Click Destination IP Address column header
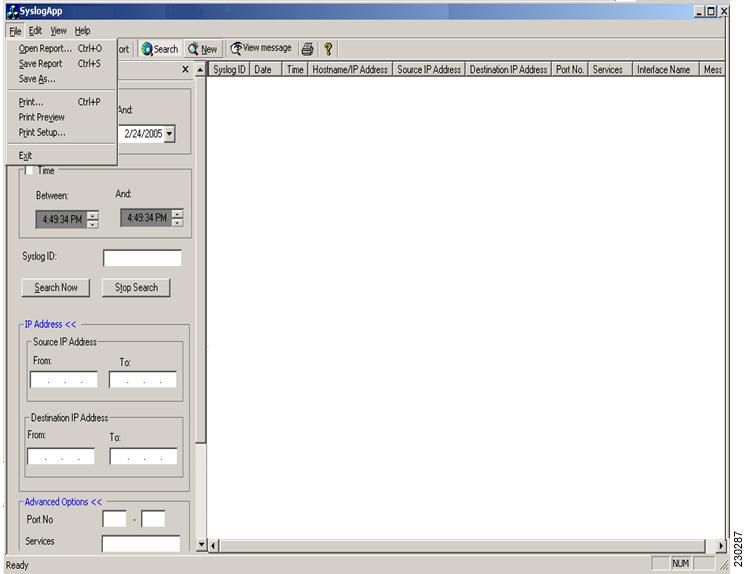The height and width of the screenshot is (574, 745). [x=508, y=69]
